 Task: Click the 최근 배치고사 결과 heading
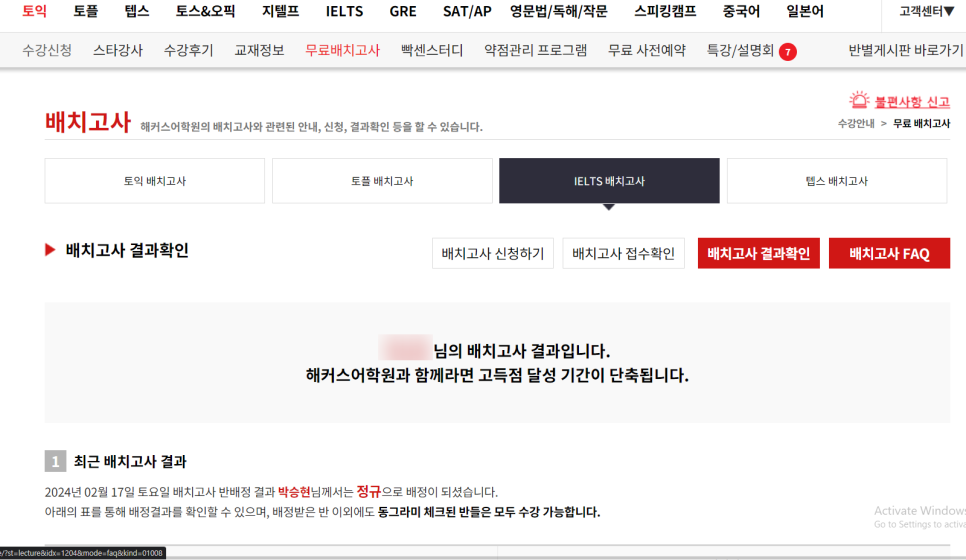point(130,461)
